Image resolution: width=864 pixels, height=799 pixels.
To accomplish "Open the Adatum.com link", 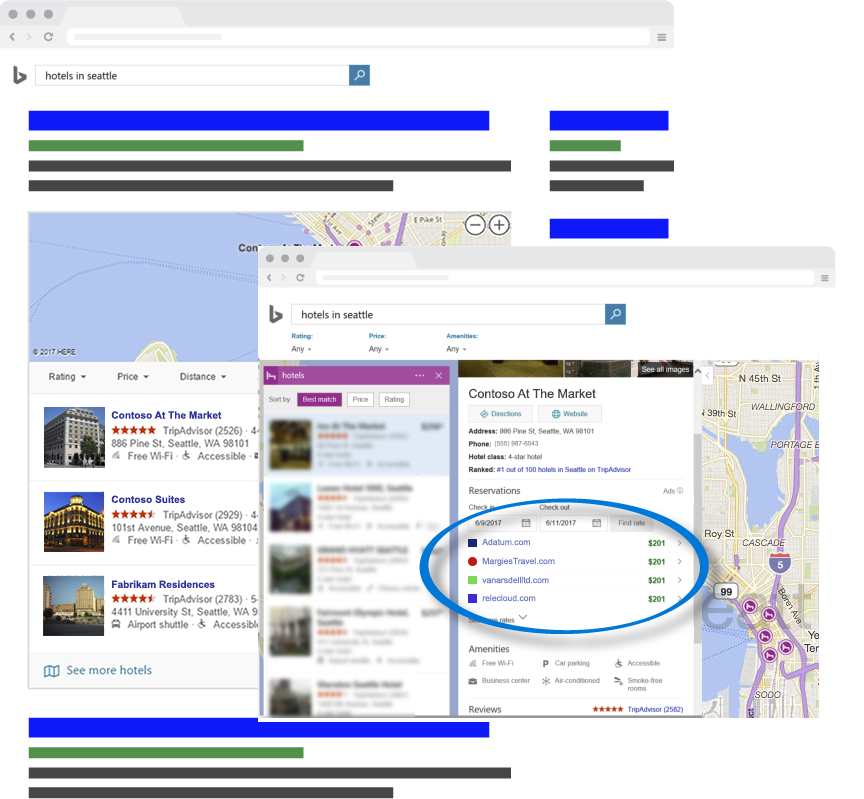I will 506,542.
